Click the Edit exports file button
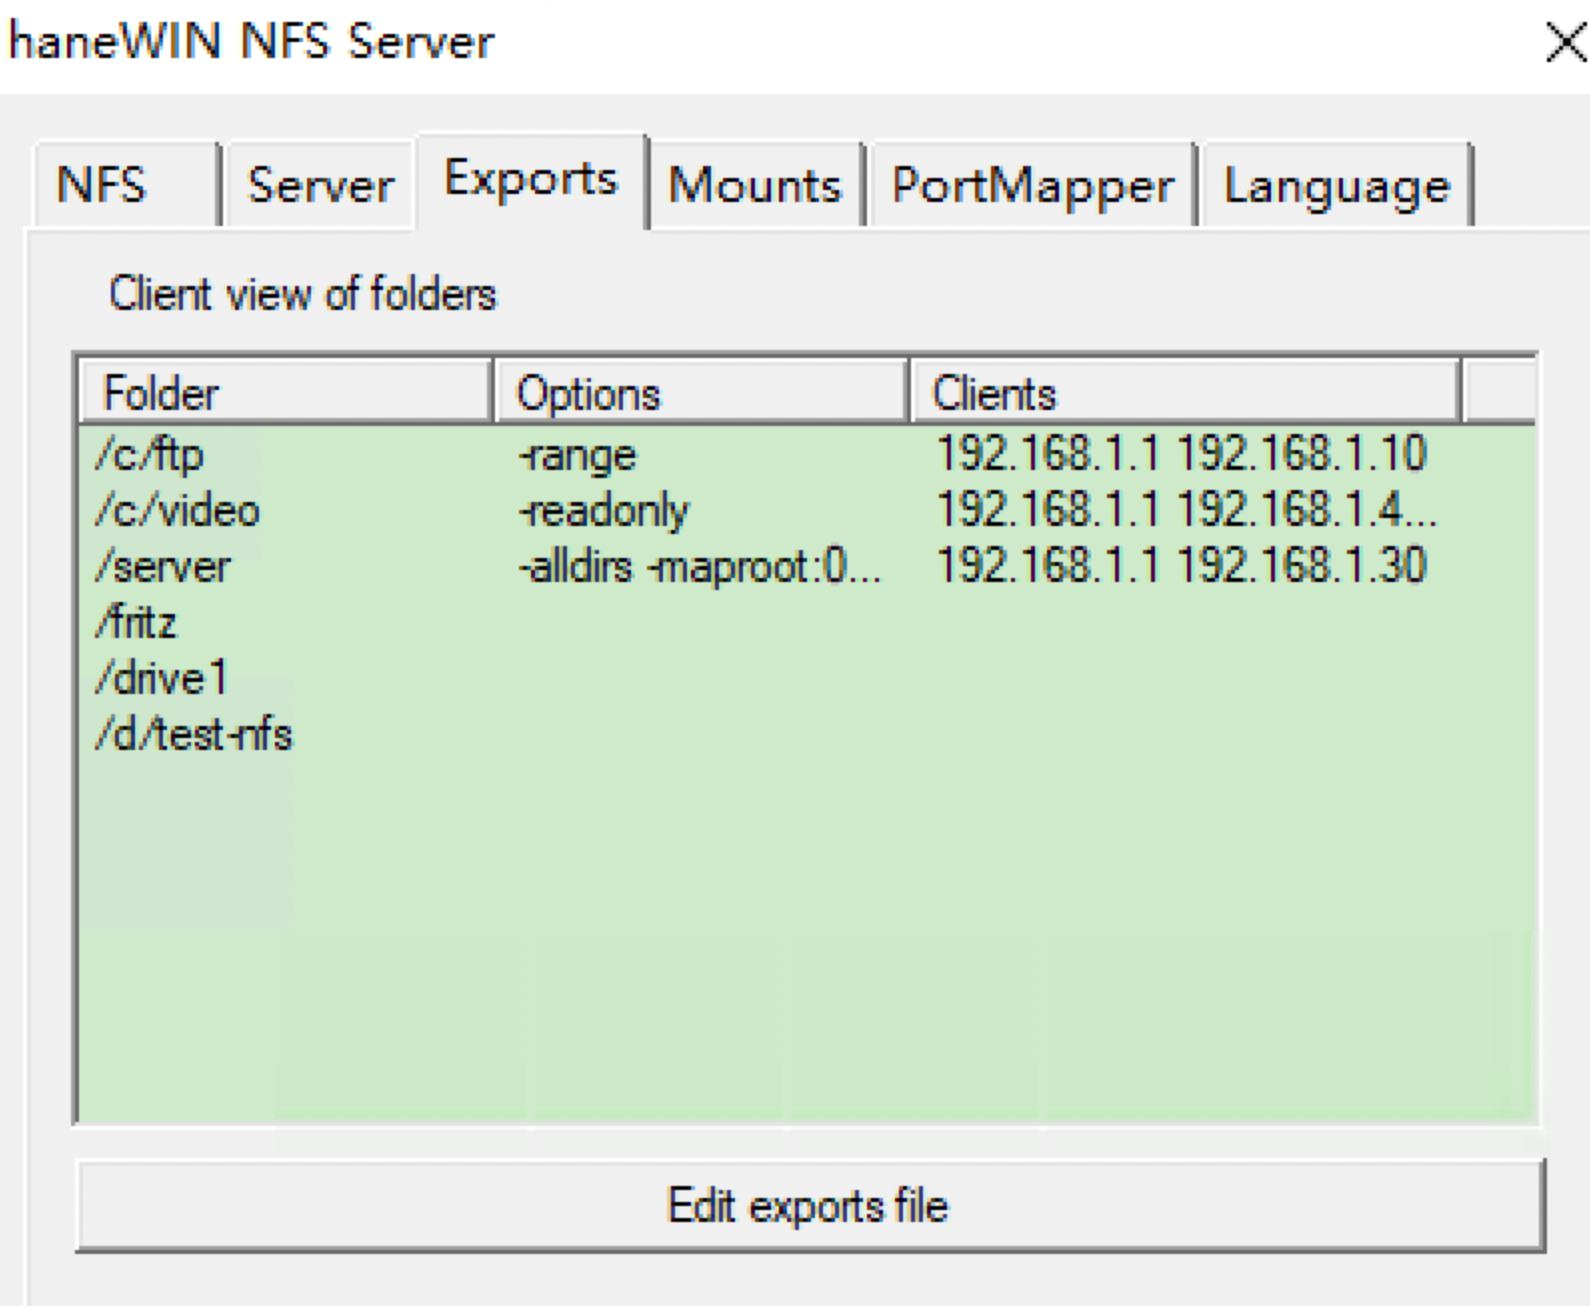The width and height of the screenshot is (1590, 1306). point(809,1205)
